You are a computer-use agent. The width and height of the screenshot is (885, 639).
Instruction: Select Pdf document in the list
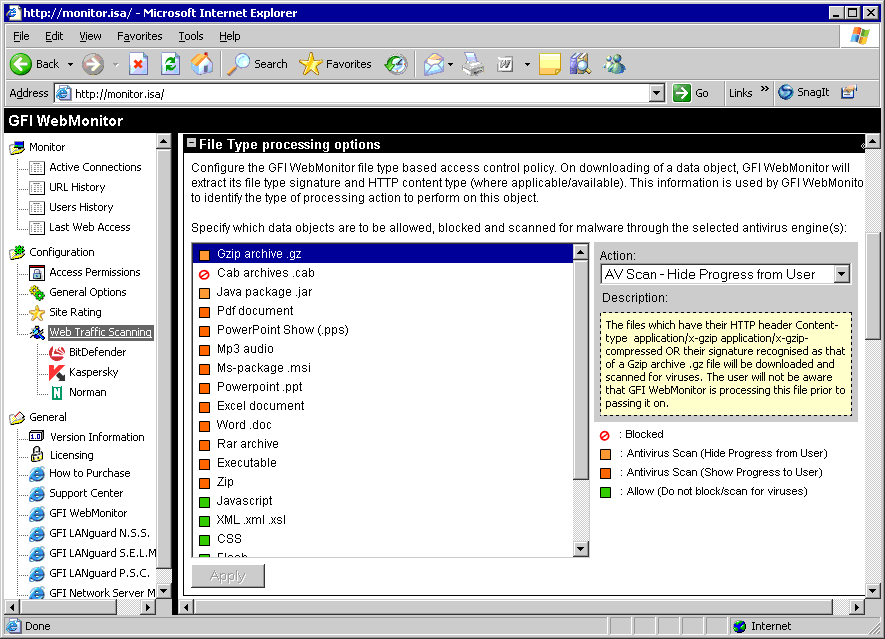[x=383, y=311]
